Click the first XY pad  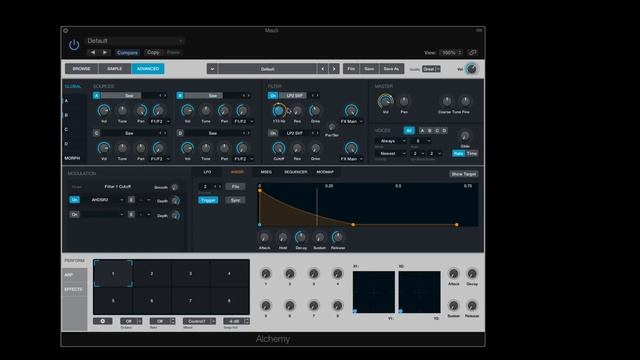(374, 292)
